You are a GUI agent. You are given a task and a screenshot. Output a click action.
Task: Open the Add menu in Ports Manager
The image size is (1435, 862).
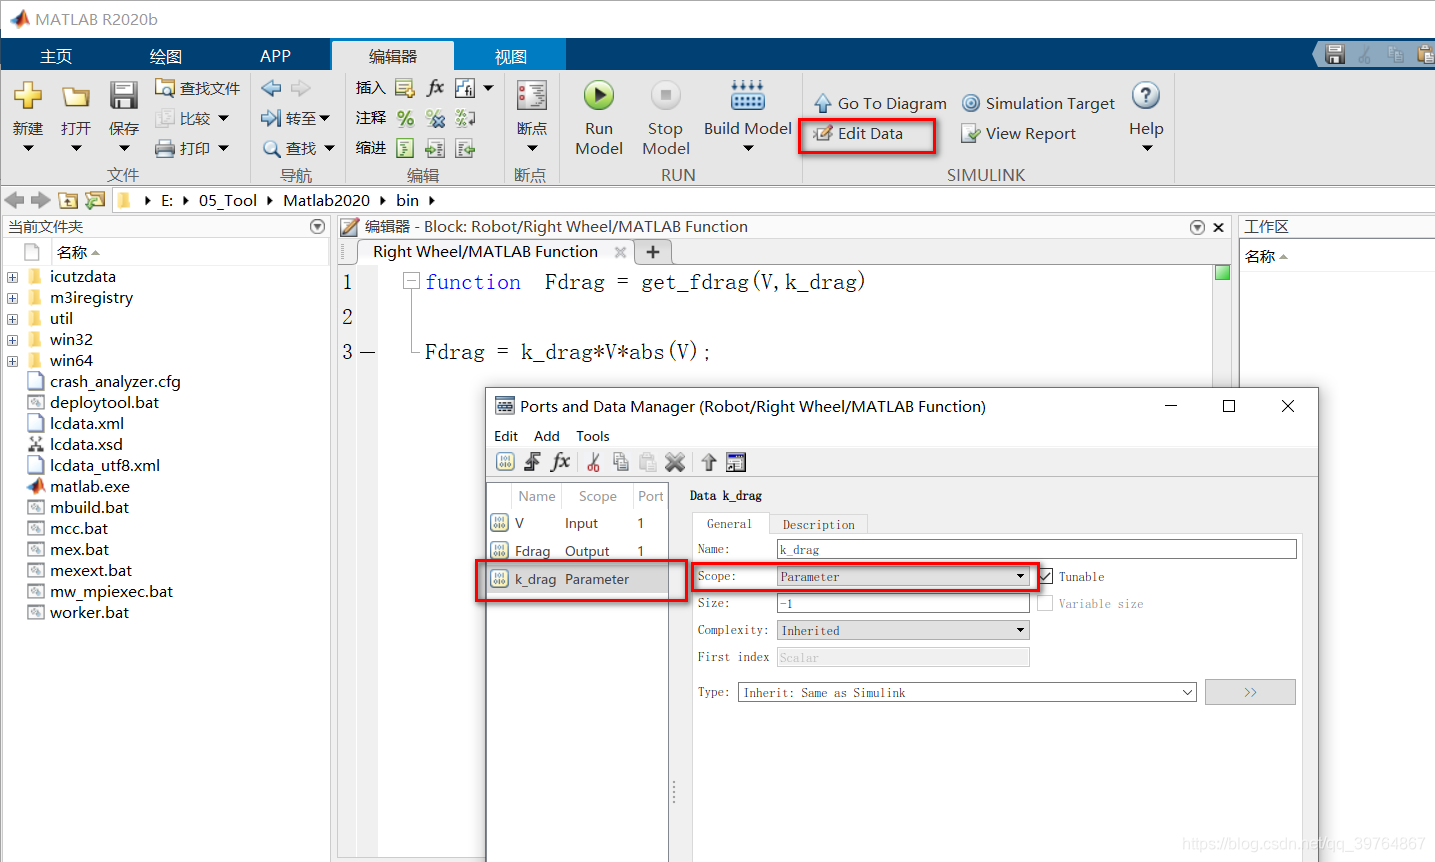[547, 436]
